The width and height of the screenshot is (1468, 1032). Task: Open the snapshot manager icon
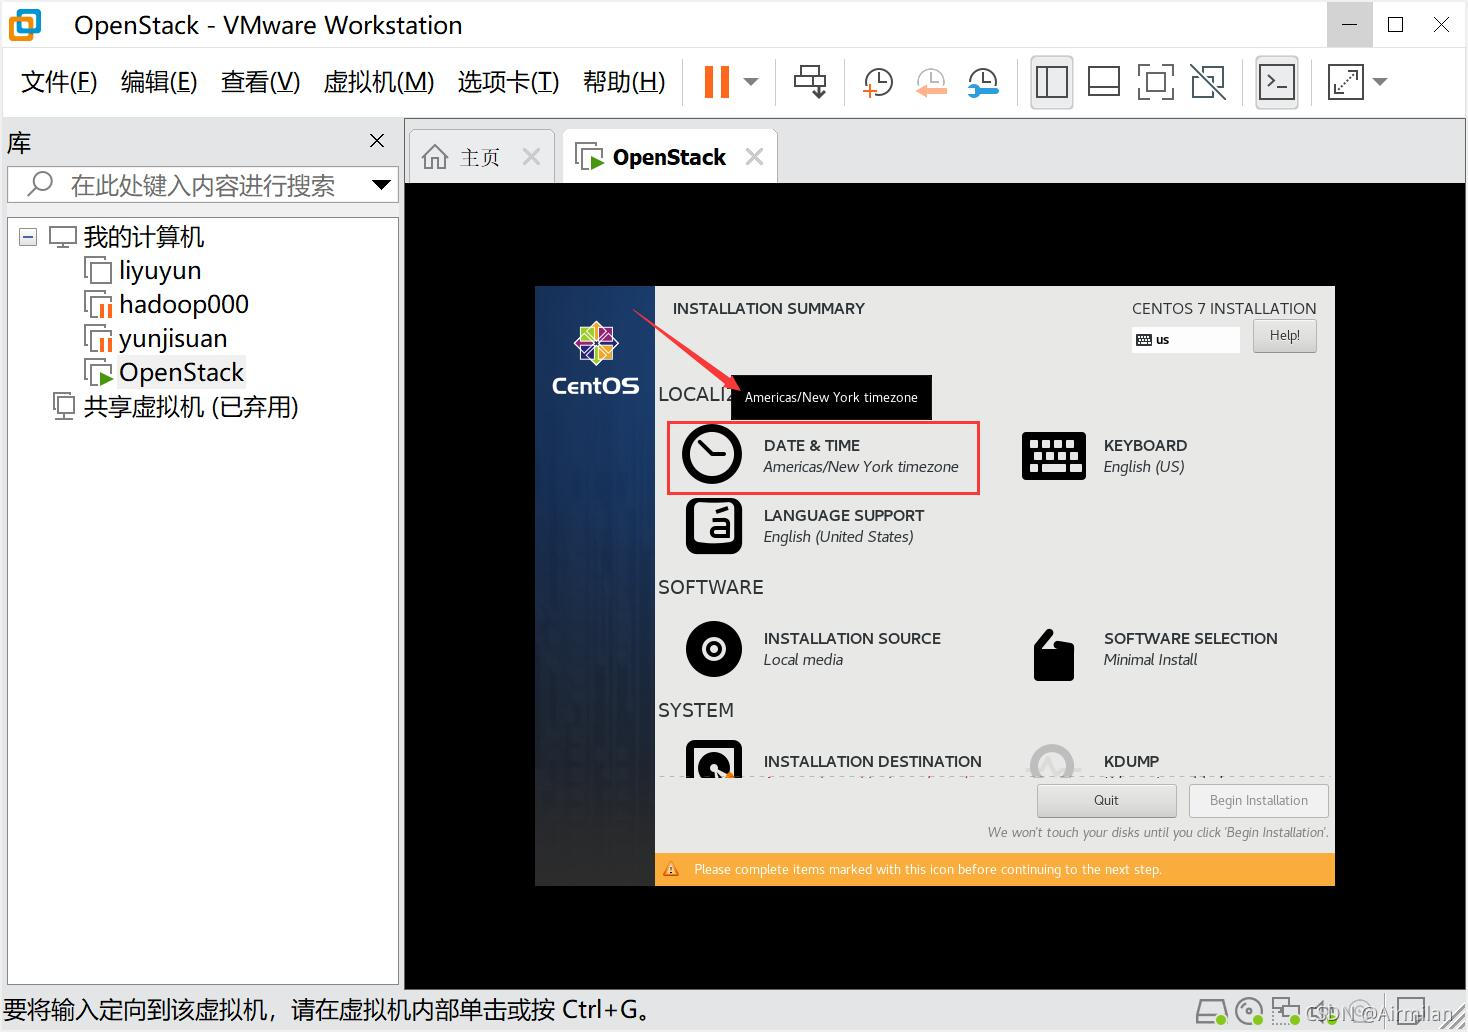point(983,82)
